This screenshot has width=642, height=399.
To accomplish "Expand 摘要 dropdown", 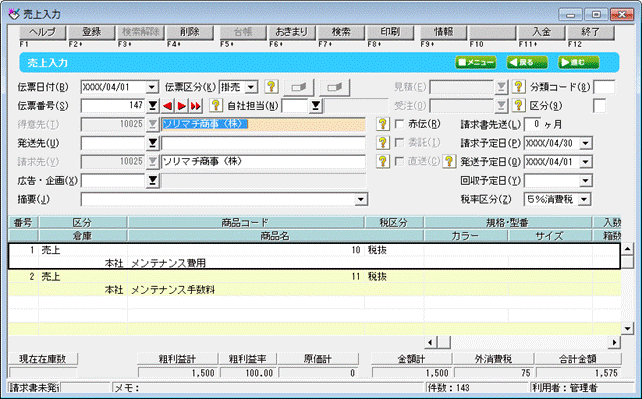I will [361, 200].
